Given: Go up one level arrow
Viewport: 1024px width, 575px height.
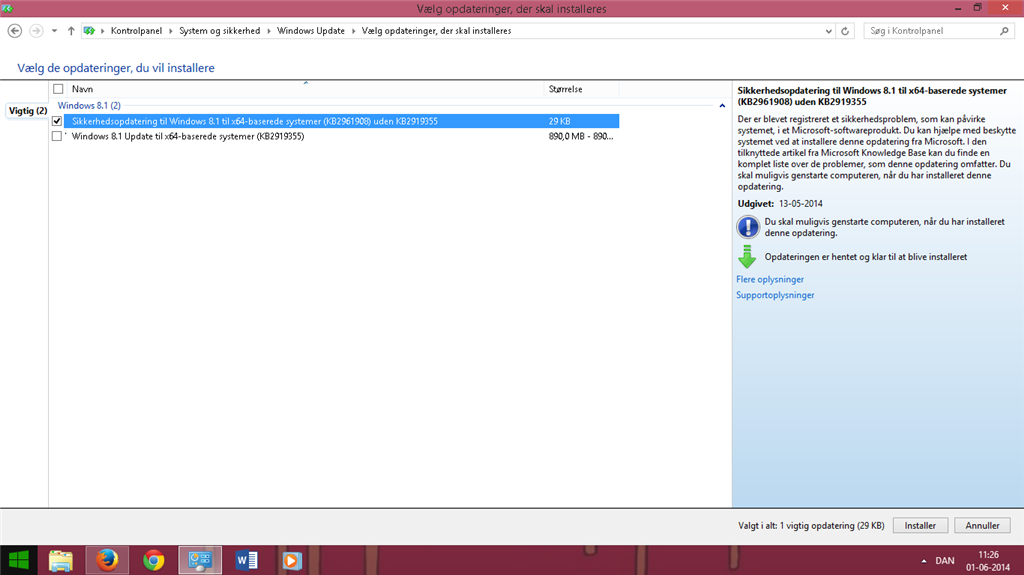Looking at the screenshot, I should pos(71,31).
